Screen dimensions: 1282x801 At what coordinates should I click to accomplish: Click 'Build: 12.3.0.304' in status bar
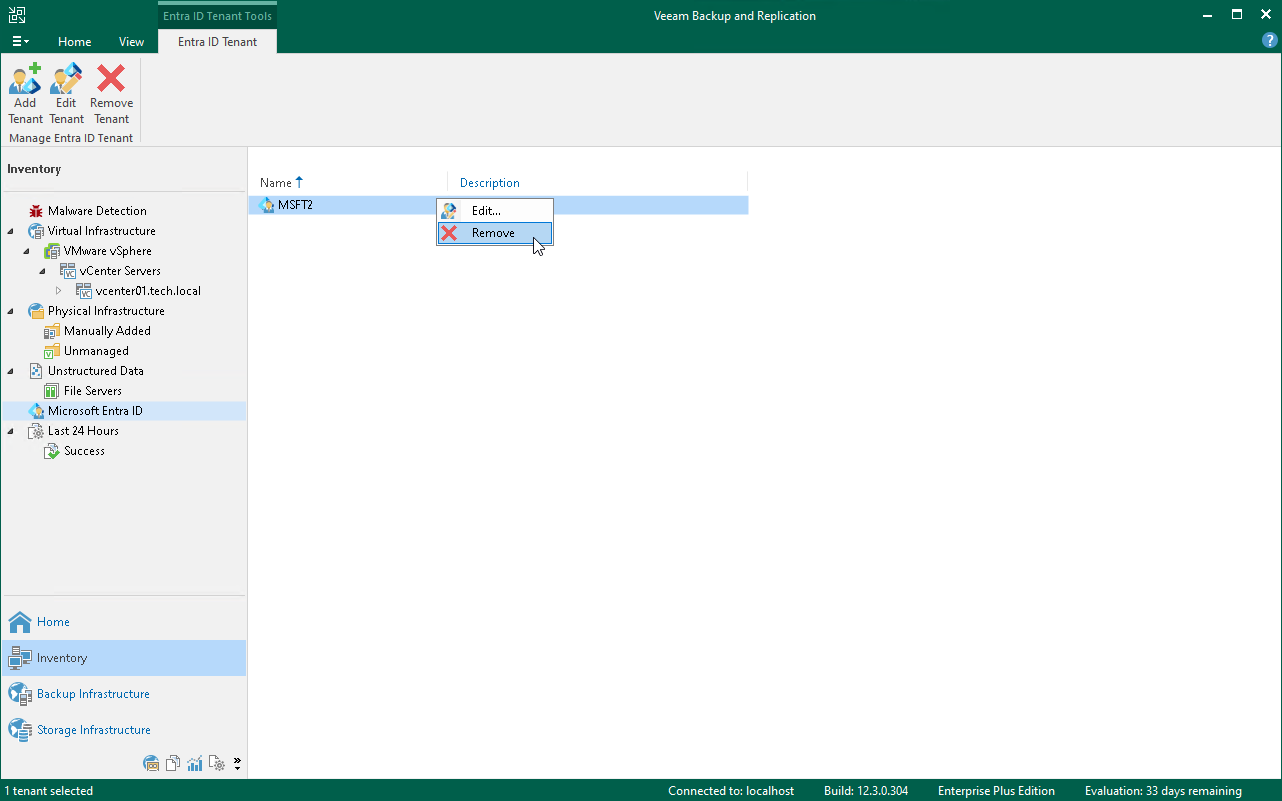[x=866, y=791]
